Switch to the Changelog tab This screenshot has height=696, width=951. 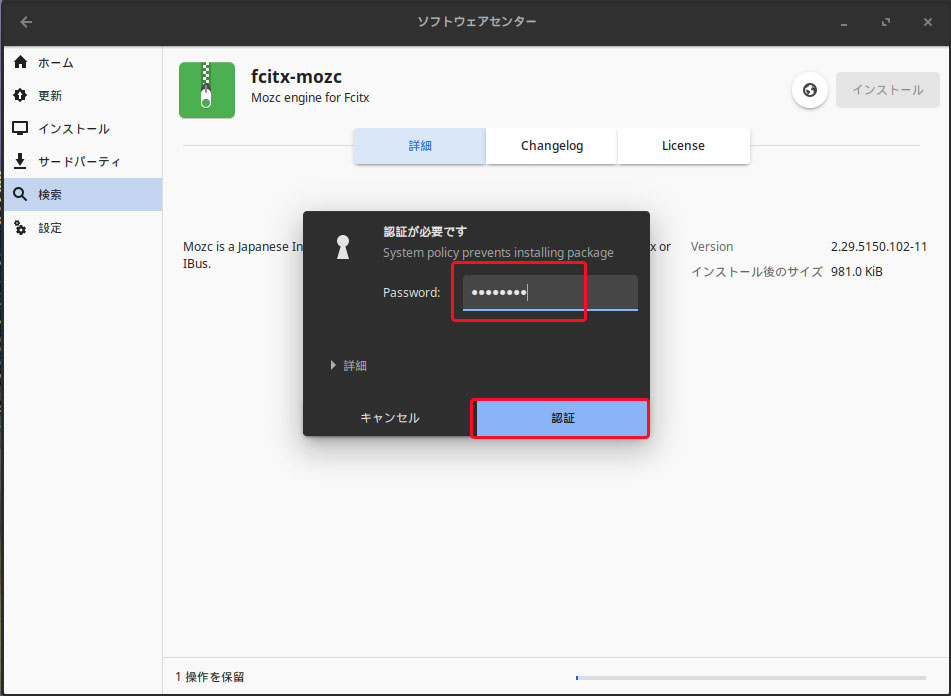pyautogui.click(x=552, y=146)
